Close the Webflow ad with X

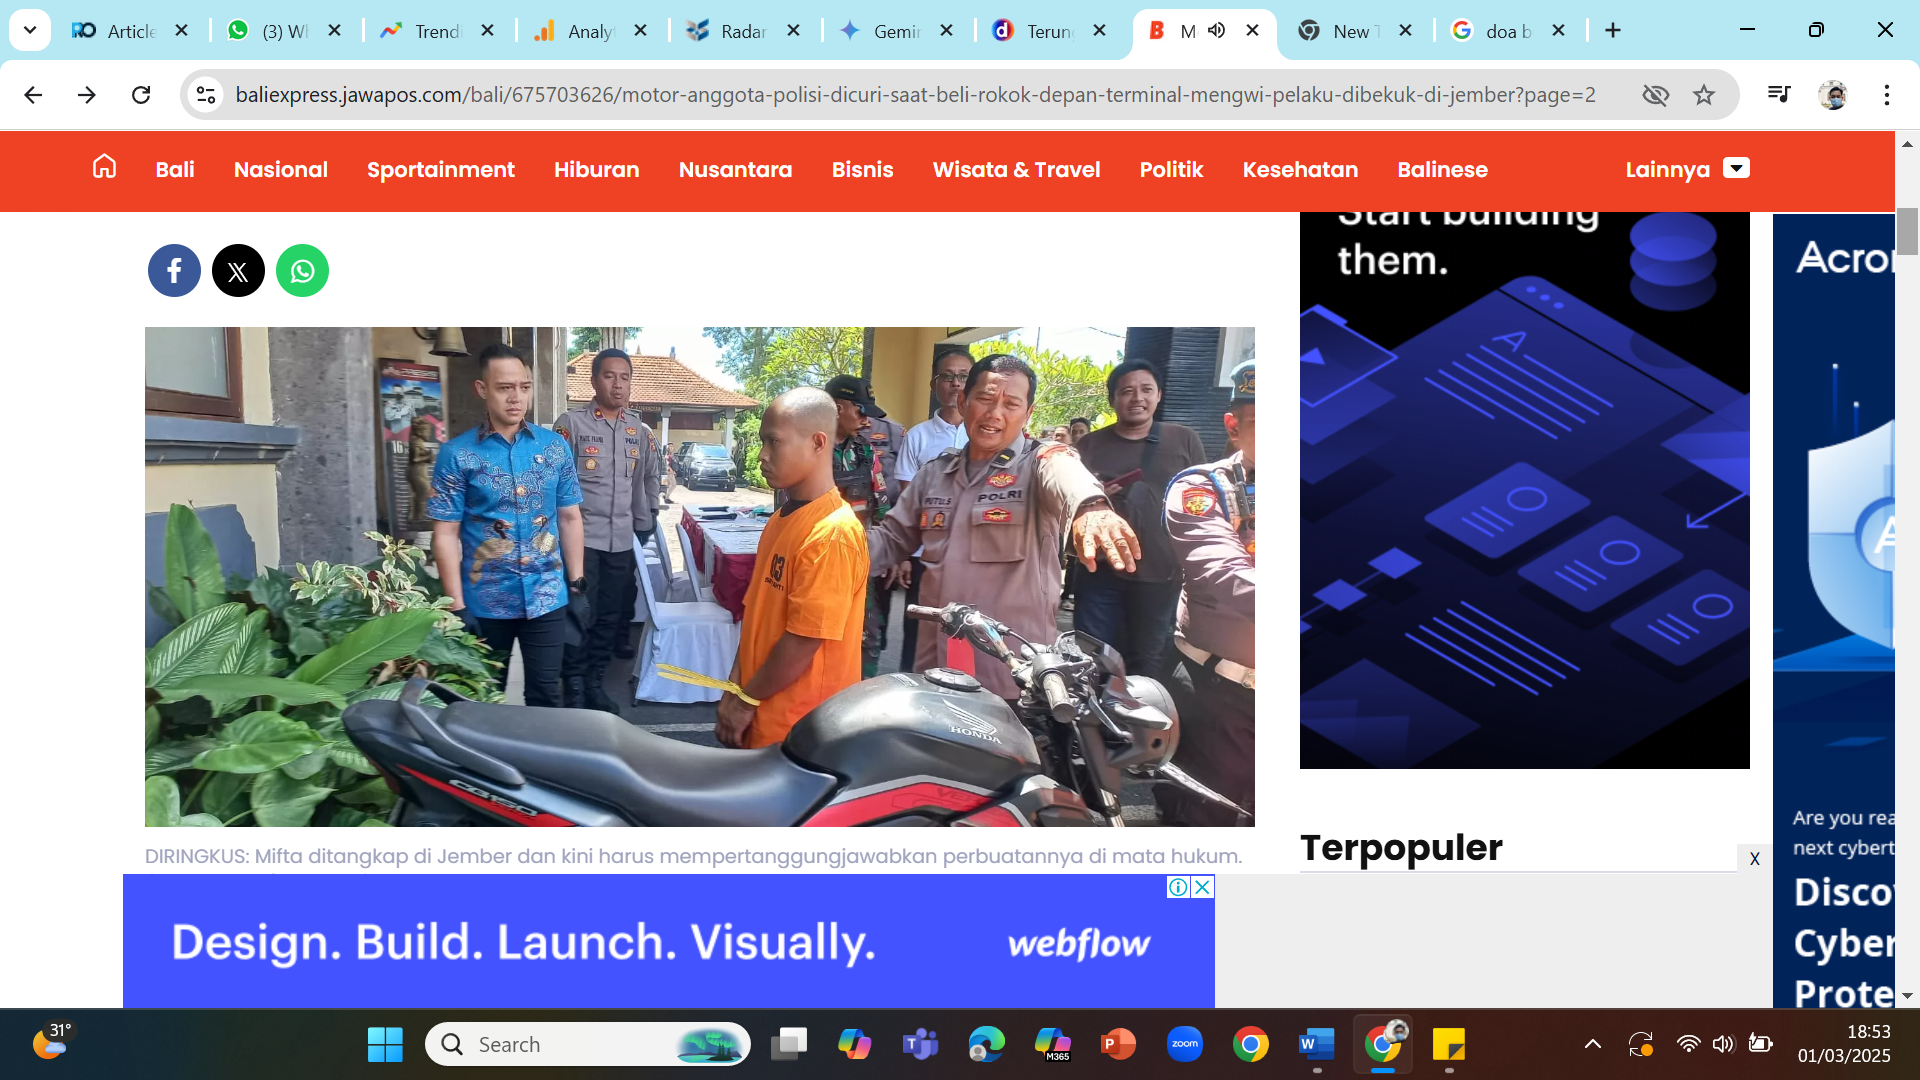pyautogui.click(x=1203, y=887)
